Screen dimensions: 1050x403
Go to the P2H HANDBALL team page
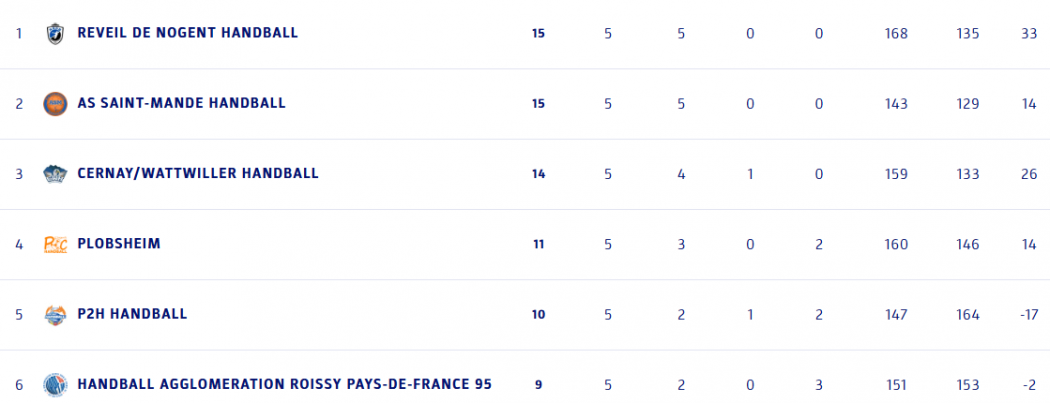coord(132,314)
